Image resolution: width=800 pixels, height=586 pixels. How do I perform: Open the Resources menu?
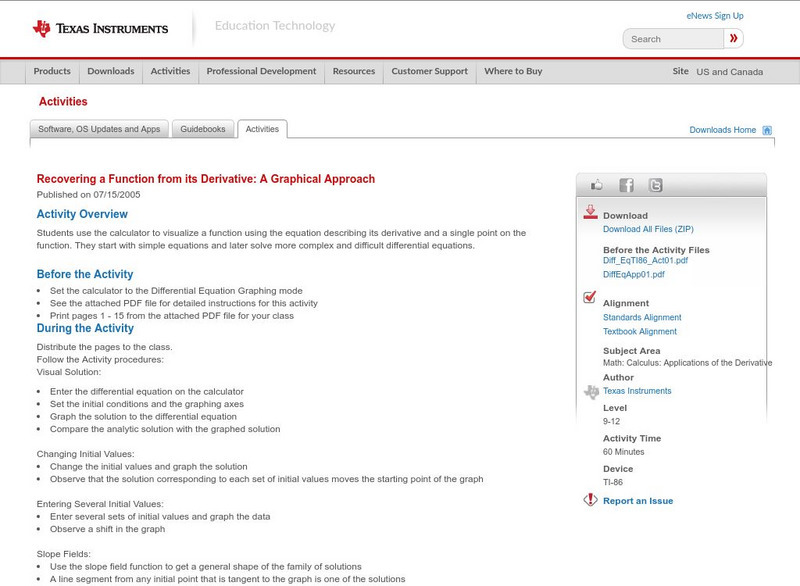pyautogui.click(x=354, y=71)
